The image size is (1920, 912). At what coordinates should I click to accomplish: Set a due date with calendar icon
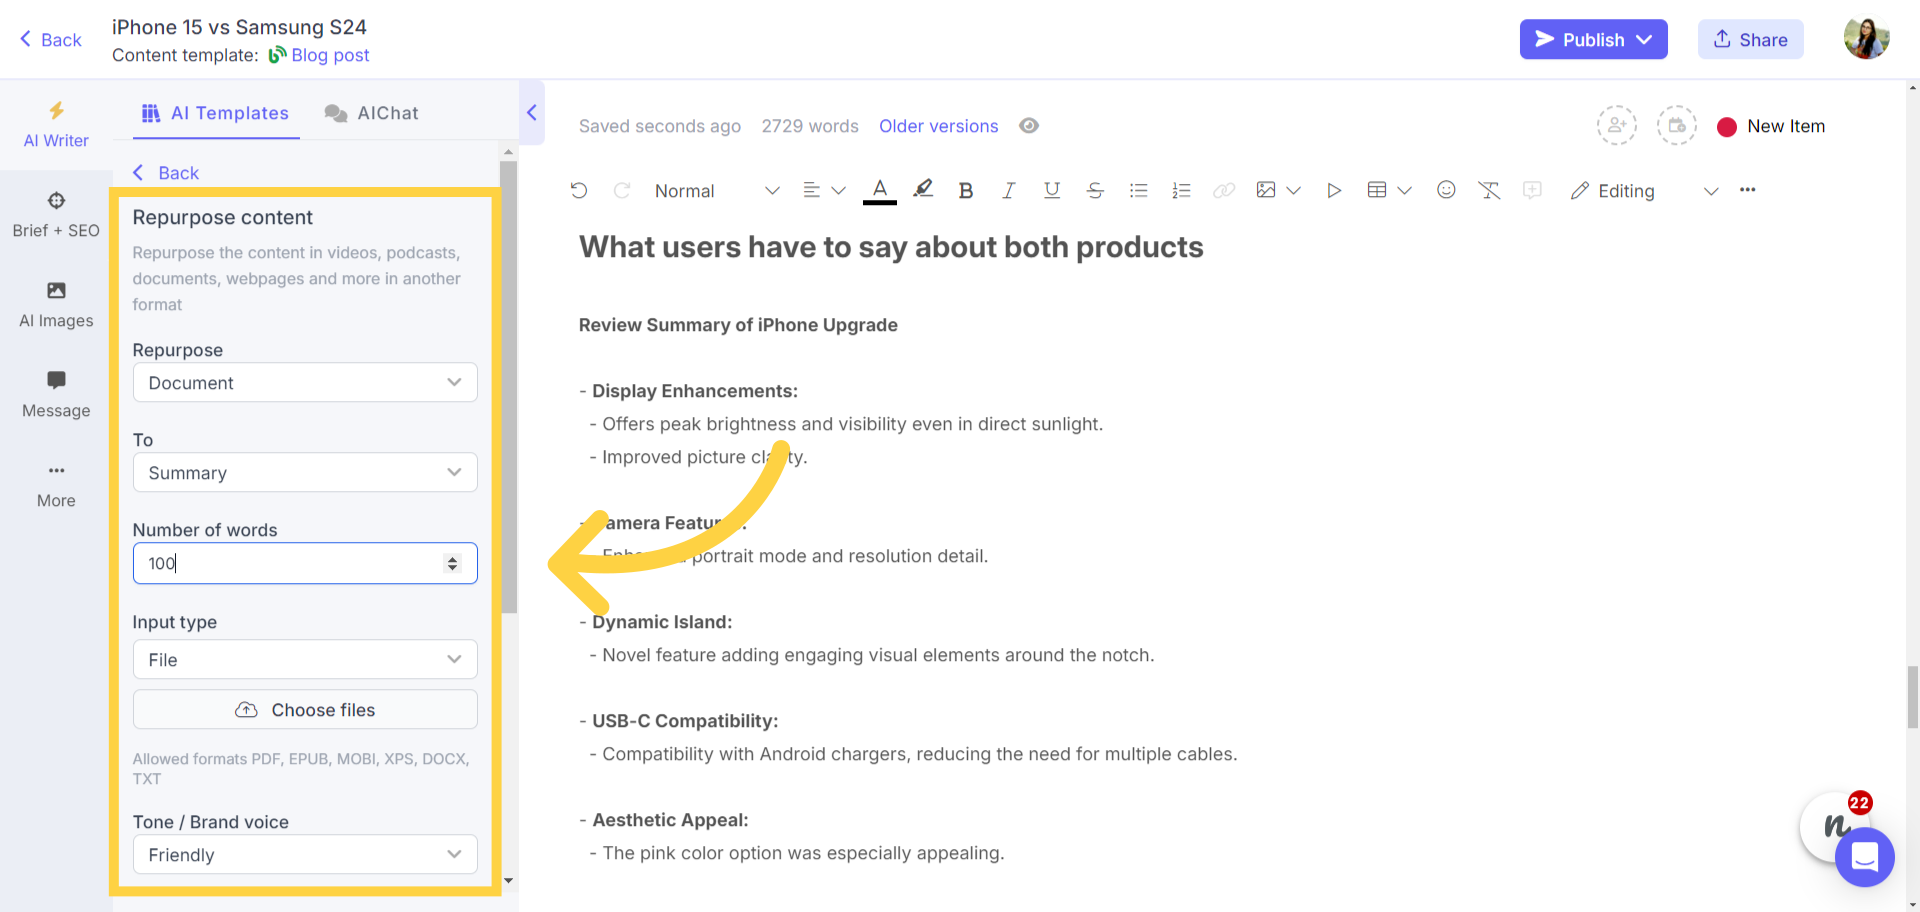pos(1677,126)
